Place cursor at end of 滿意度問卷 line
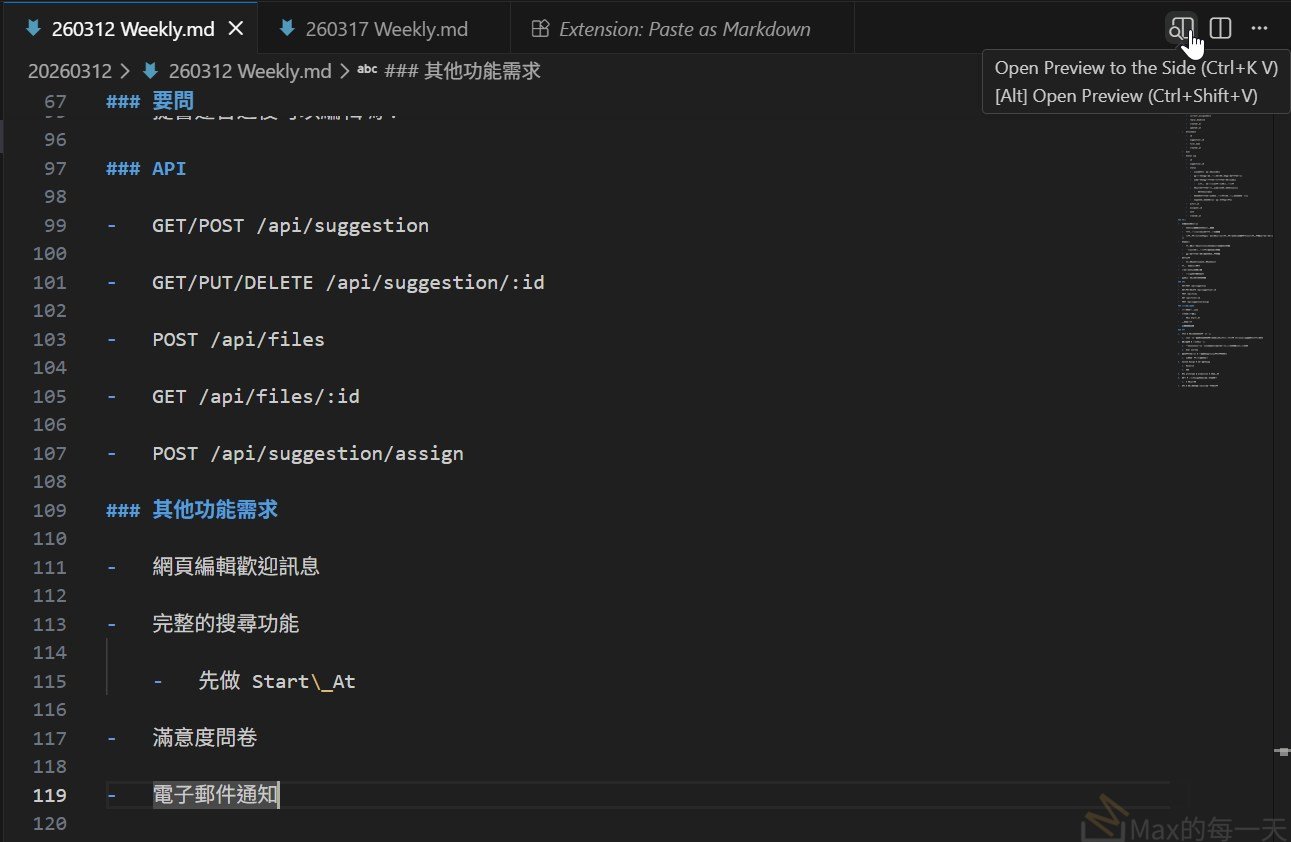Screen dimensions: 1291x842 (x=258, y=738)
